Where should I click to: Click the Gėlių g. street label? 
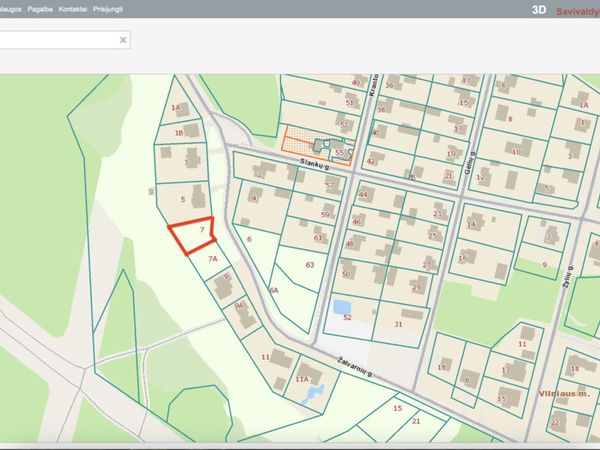click(470, 163)
